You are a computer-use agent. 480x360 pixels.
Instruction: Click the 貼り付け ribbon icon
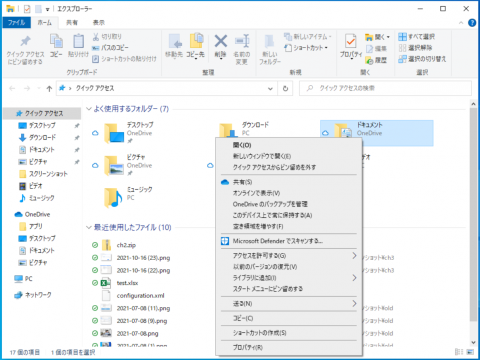[78, 41]
